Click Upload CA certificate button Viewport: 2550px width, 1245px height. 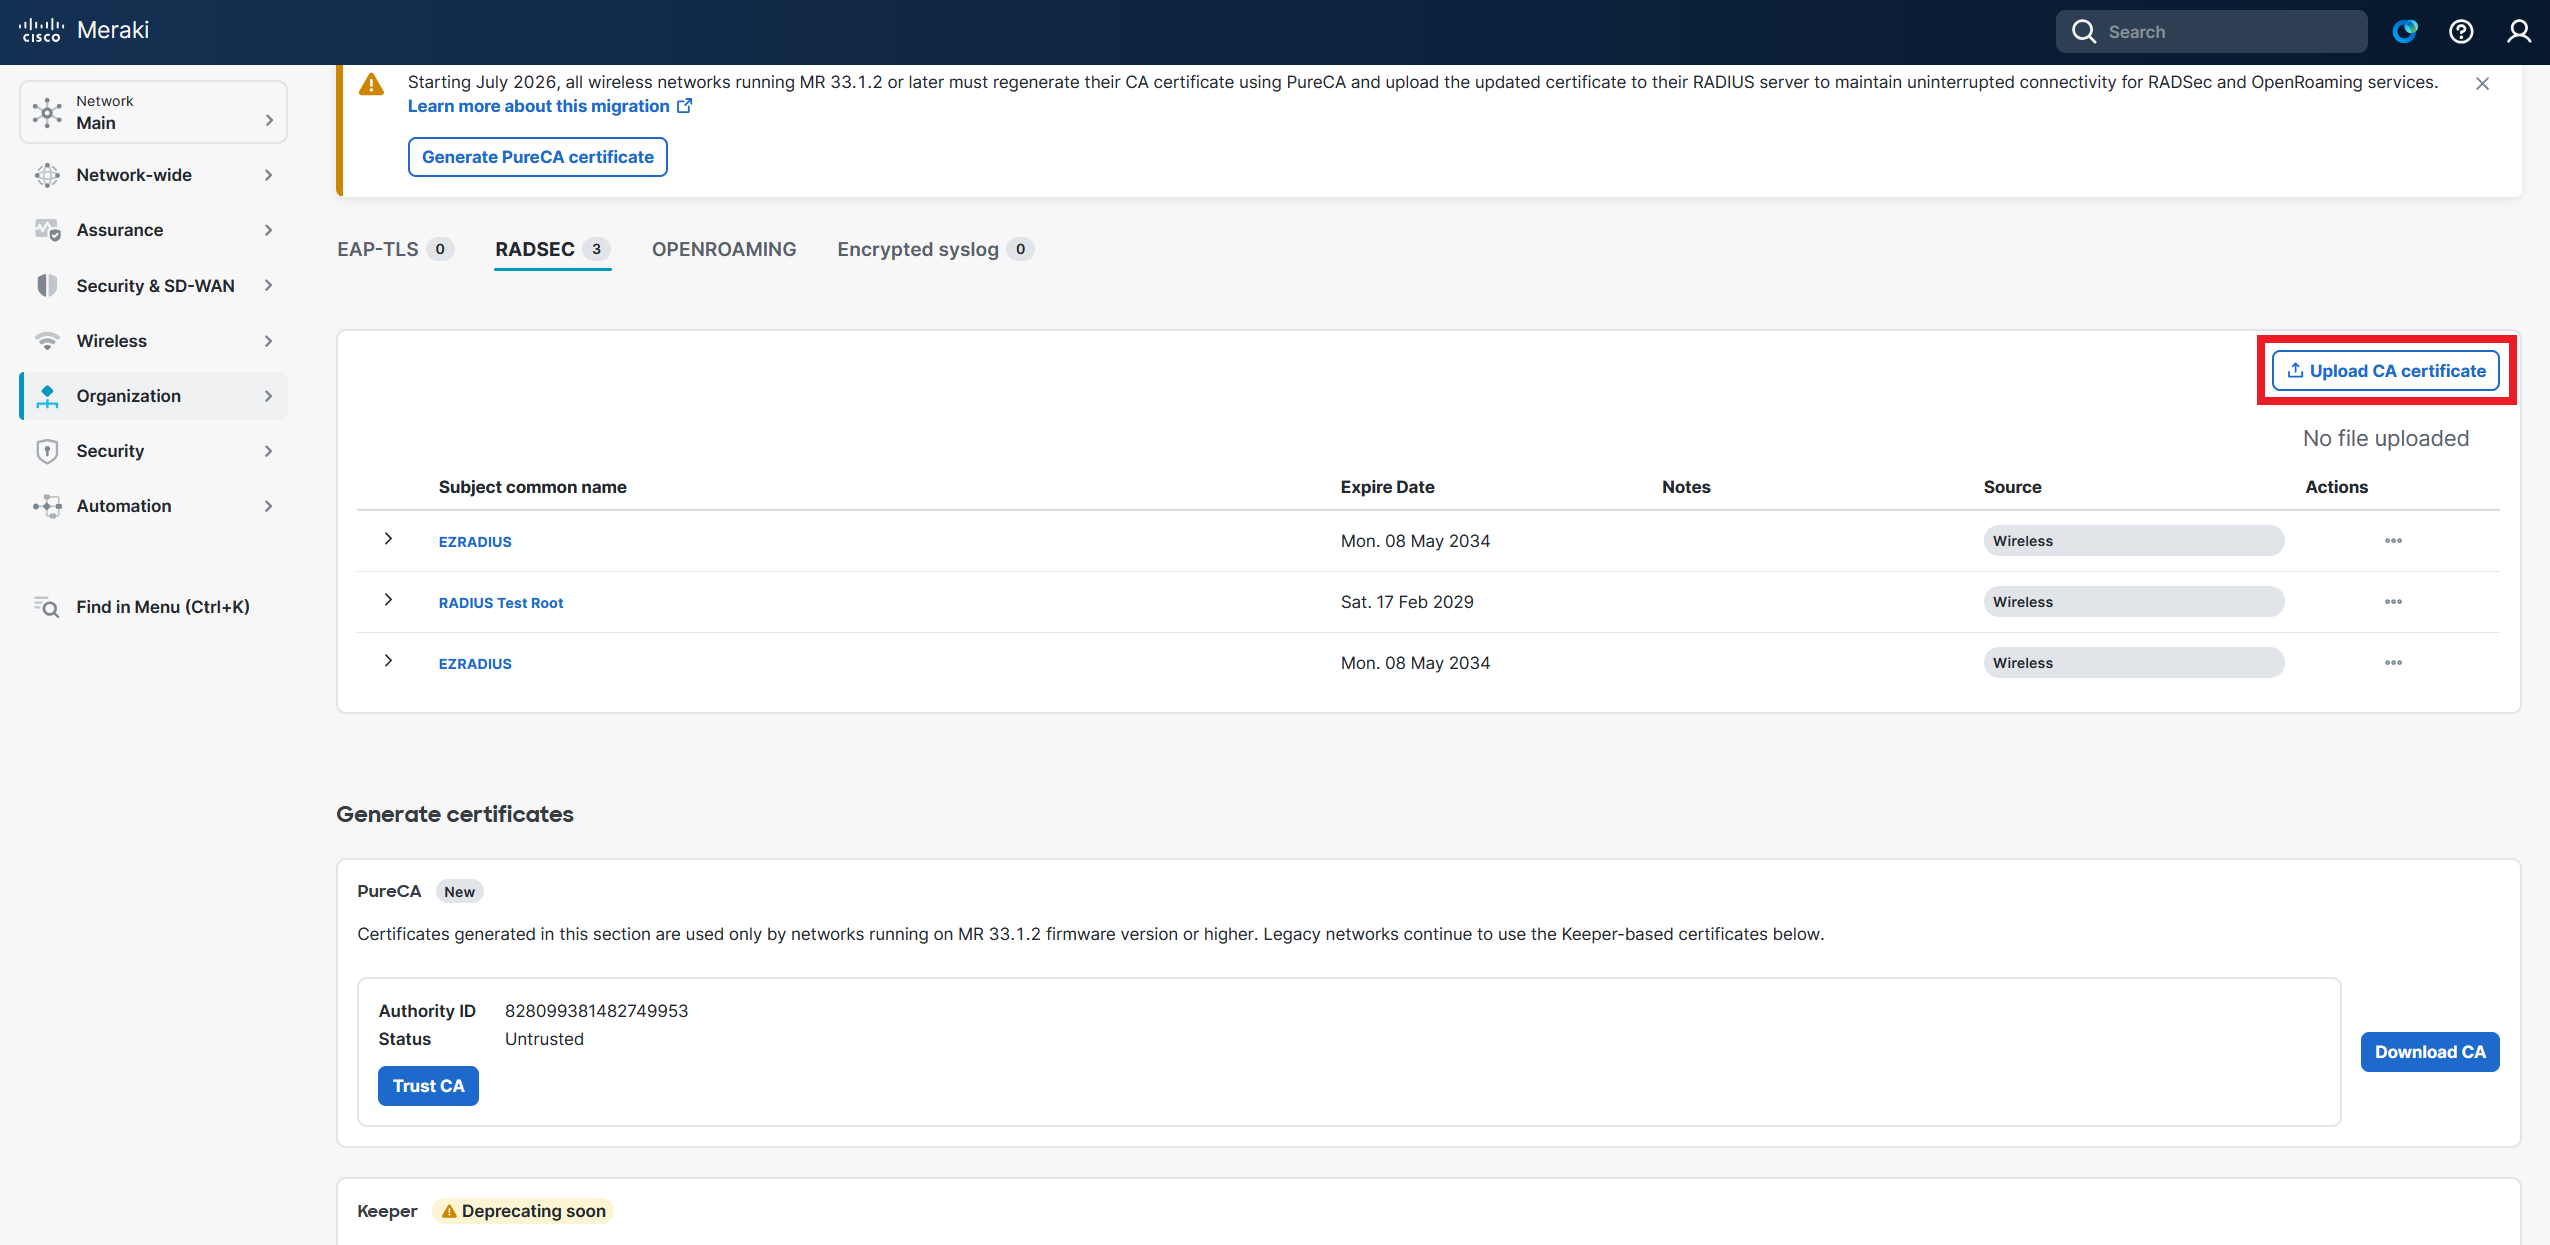[2386, 371]
